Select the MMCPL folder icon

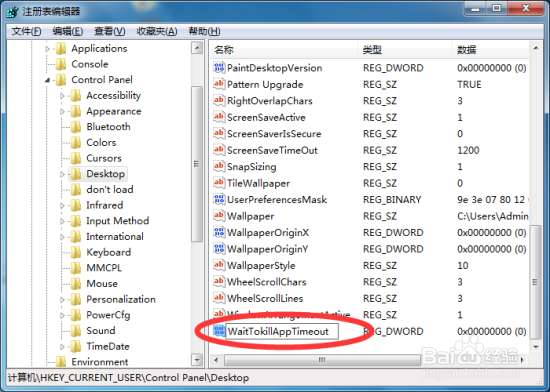tap(76, 268)
